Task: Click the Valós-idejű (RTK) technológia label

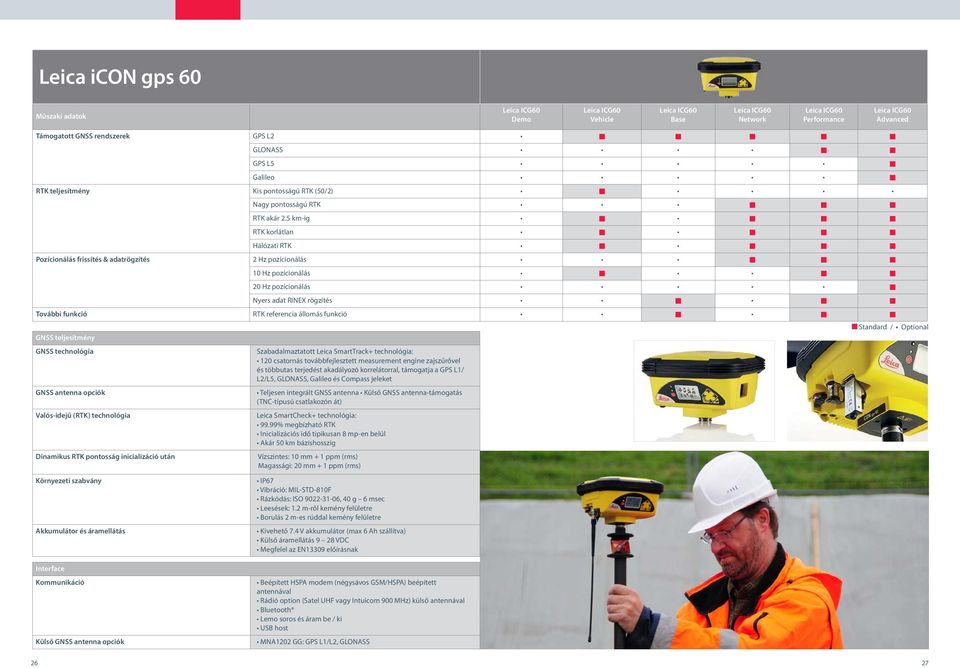Action: [83, 415]
